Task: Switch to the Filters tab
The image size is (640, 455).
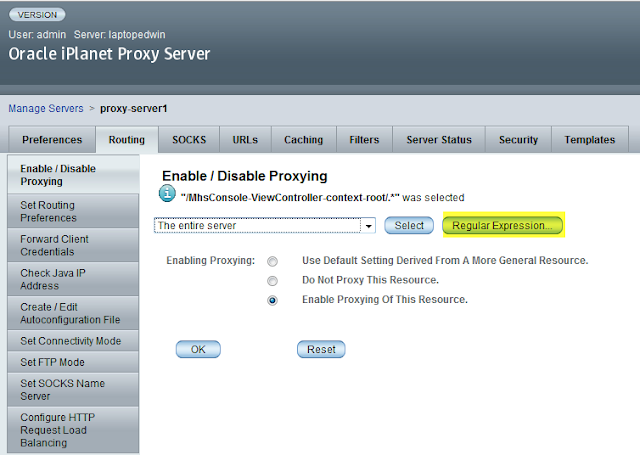Action: (x=364, y=140)
